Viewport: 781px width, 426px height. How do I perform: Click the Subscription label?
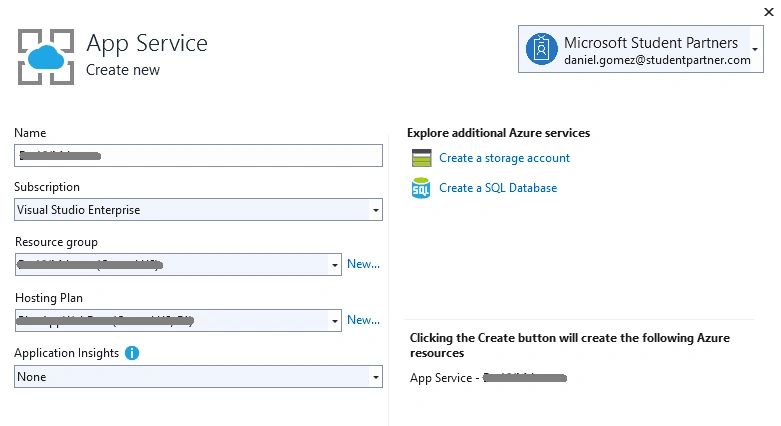click(x=47, y=187)
